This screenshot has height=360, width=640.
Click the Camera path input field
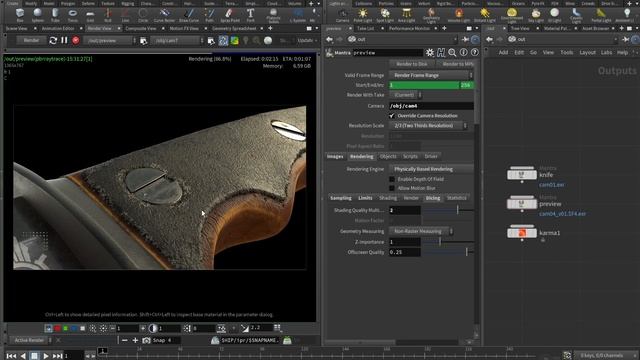pyautogui.click(x=431, y=106)
